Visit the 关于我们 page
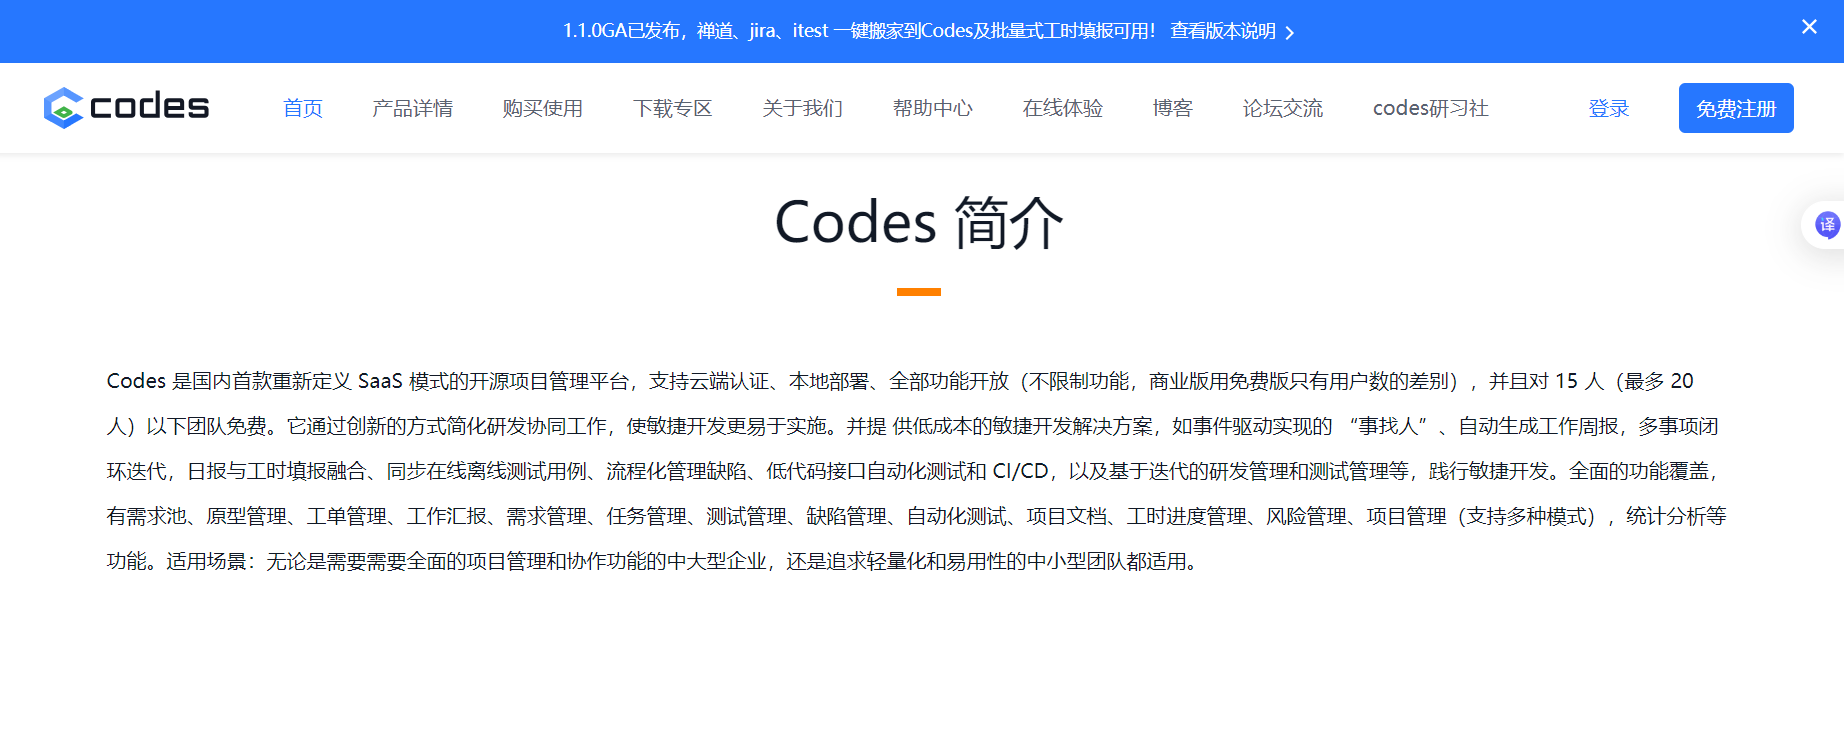Viewport: 1844px width, 730px height. pos(803,108)
